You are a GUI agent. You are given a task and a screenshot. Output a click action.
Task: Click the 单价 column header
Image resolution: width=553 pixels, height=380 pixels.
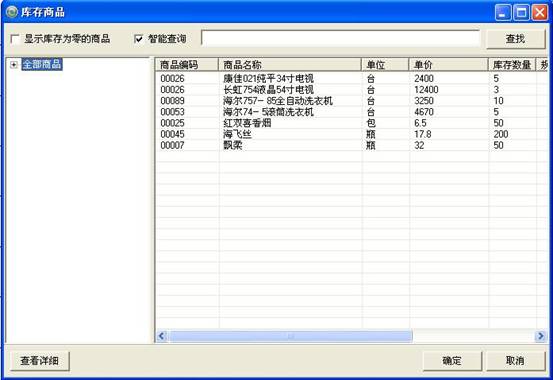(448, 65)
